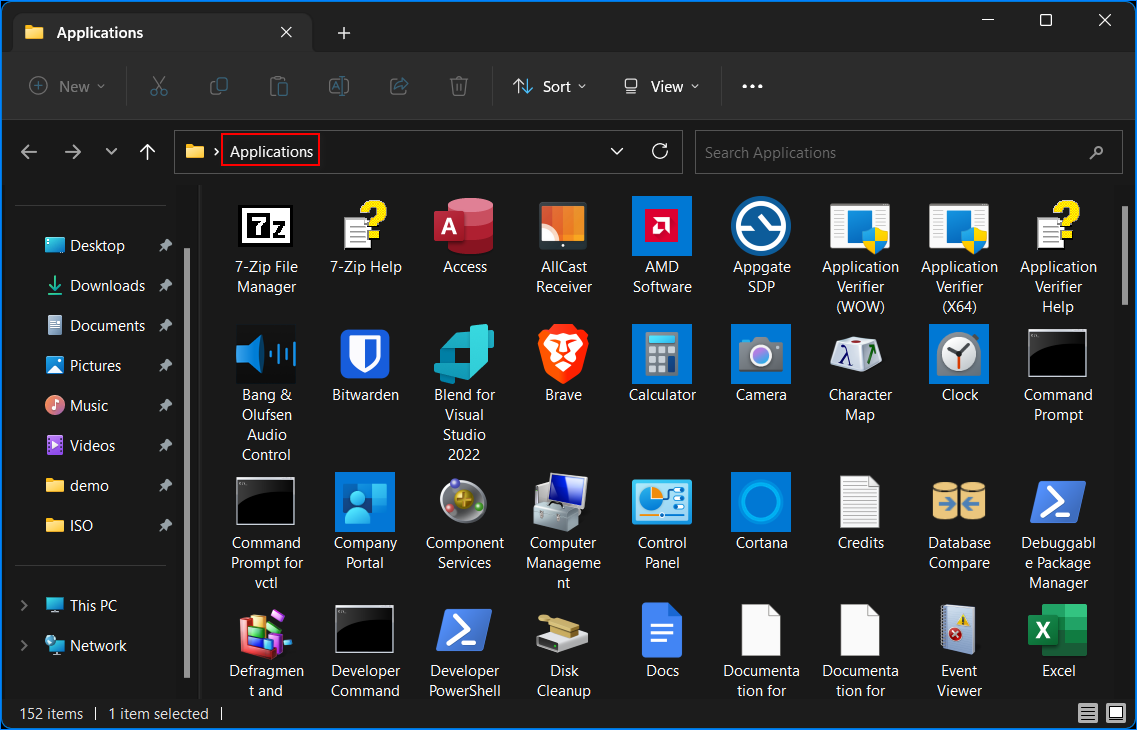
Task: Open the View layout dropdown
Action: coord(661,86)
